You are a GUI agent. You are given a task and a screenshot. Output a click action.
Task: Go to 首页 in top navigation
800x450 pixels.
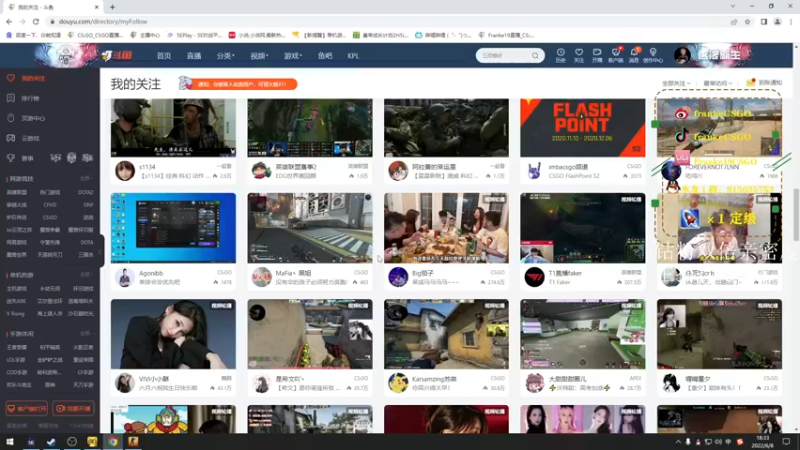point(164,56)
